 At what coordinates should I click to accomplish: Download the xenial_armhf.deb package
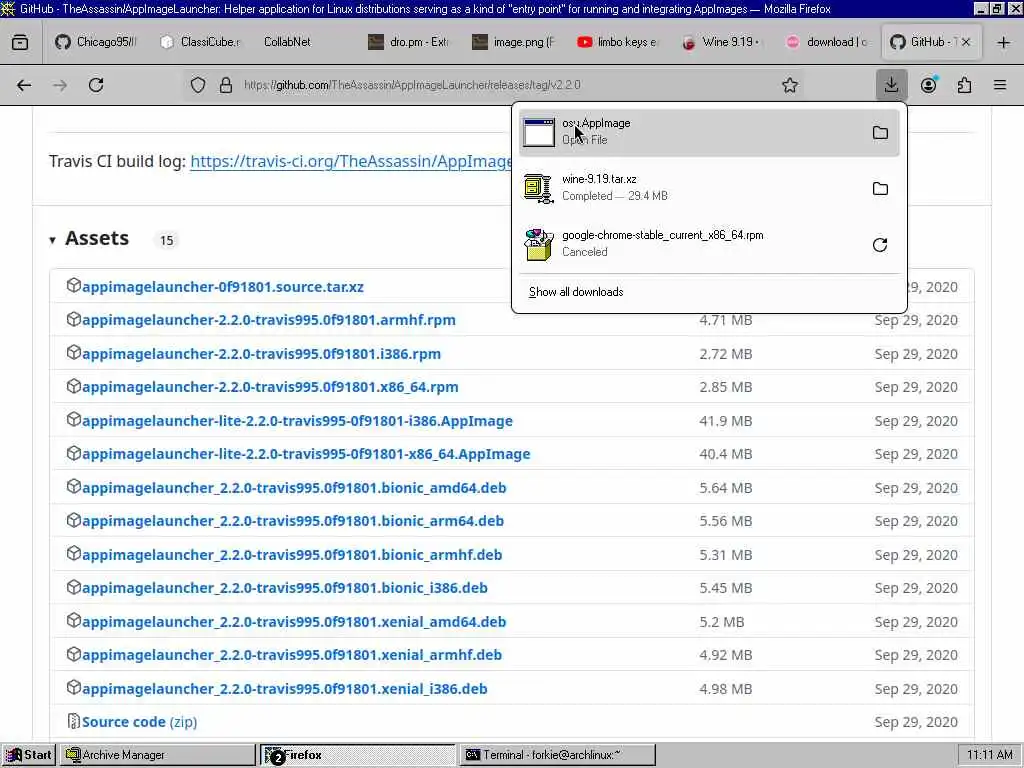click(x=292, y=655)
